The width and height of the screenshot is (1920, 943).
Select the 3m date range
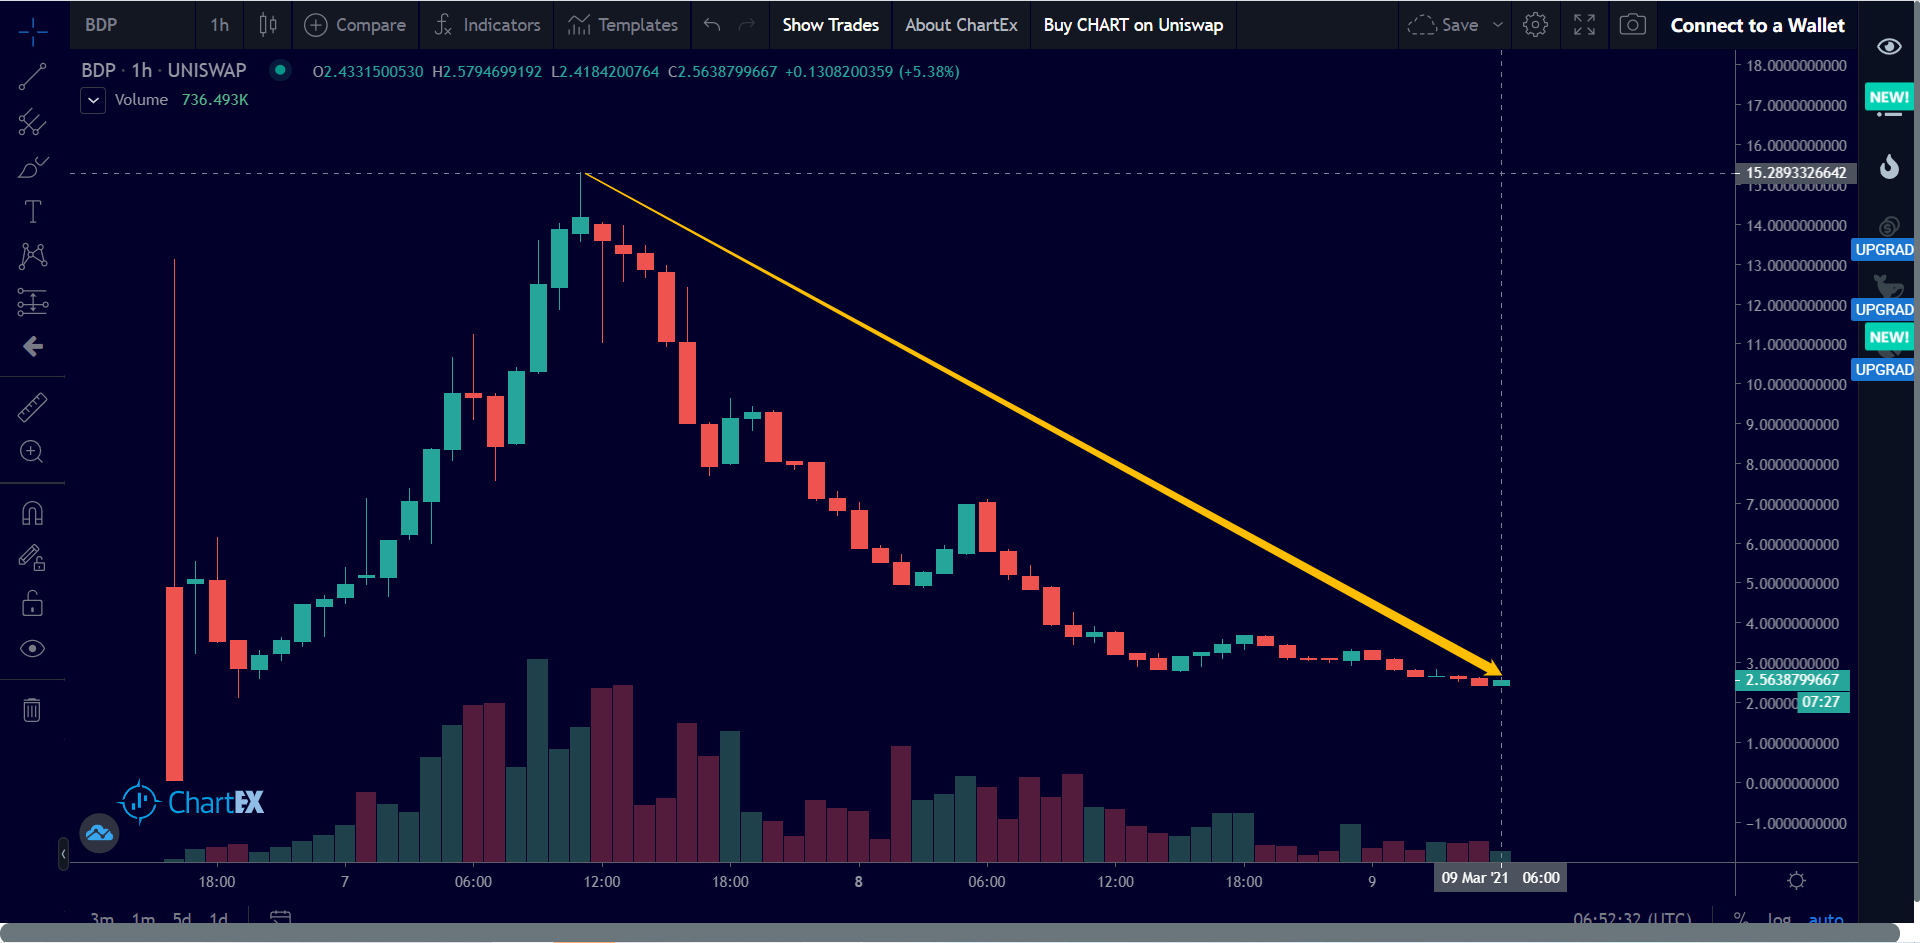point(102,919)
